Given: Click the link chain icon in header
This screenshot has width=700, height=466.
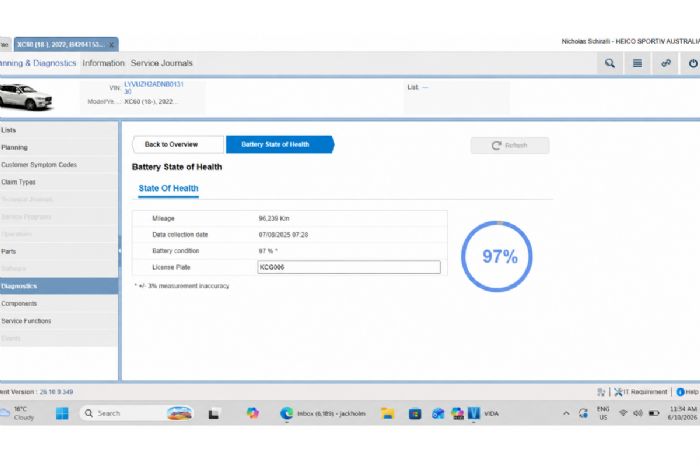Looking at the screenshot, I should (666, 63).
